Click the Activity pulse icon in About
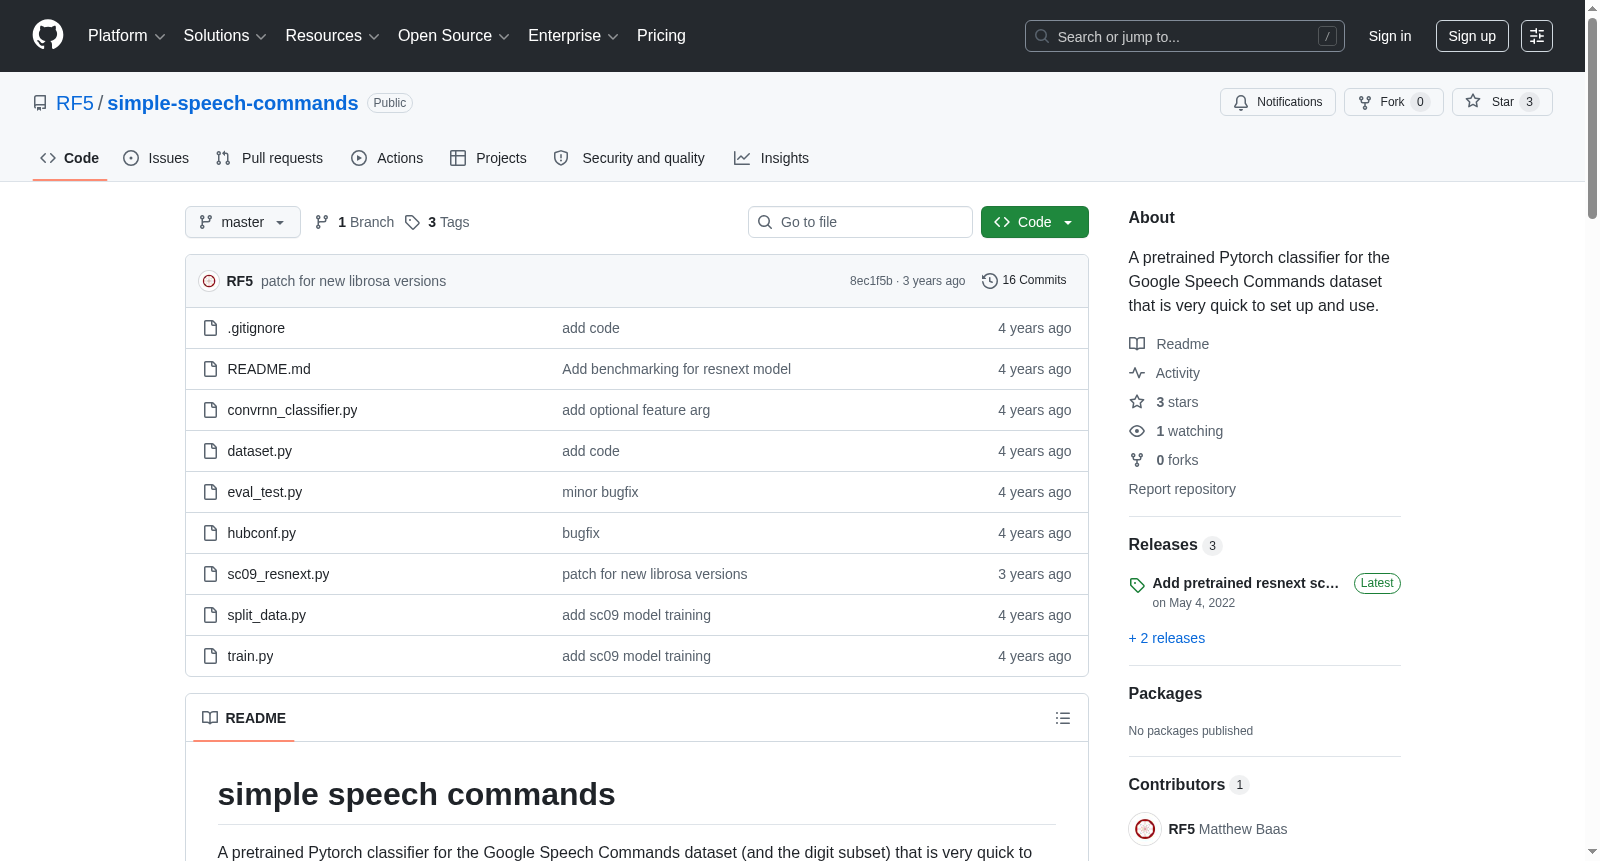The image size is (1600, 861). [x=1137, y=373]
